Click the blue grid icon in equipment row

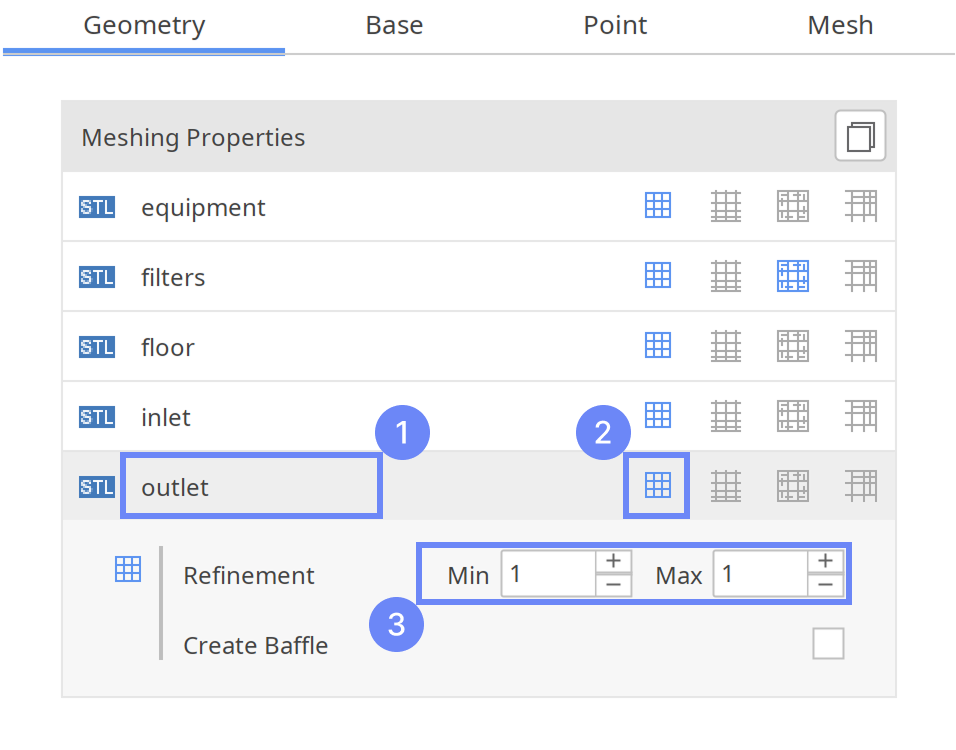[657, 206]
